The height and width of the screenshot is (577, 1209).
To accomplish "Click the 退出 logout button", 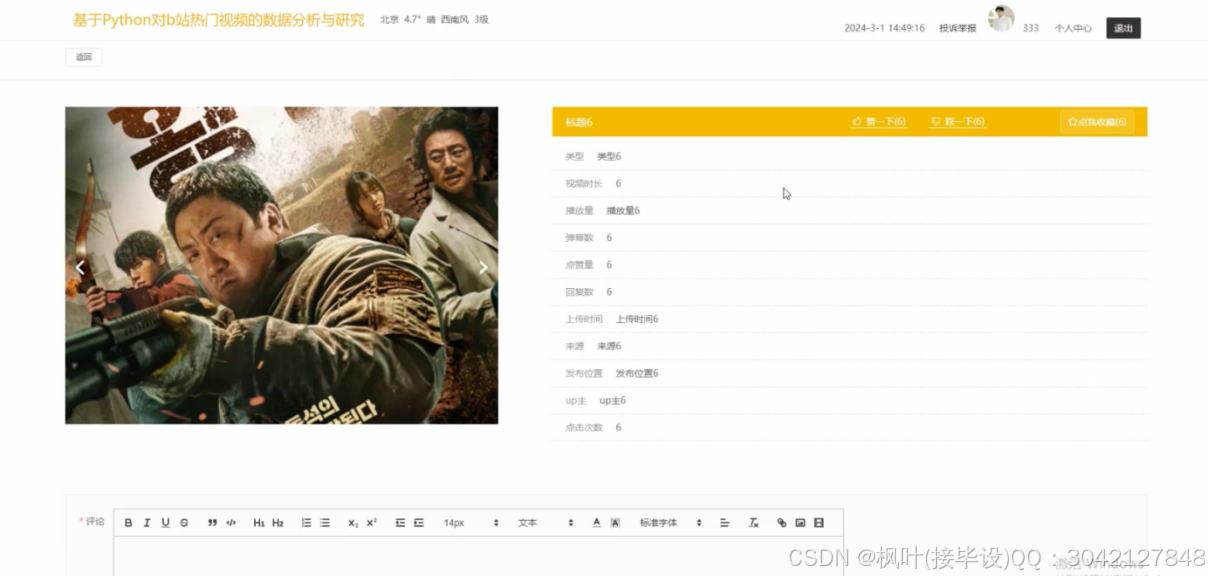I will pyautogui.click(x=1124, y=28).
